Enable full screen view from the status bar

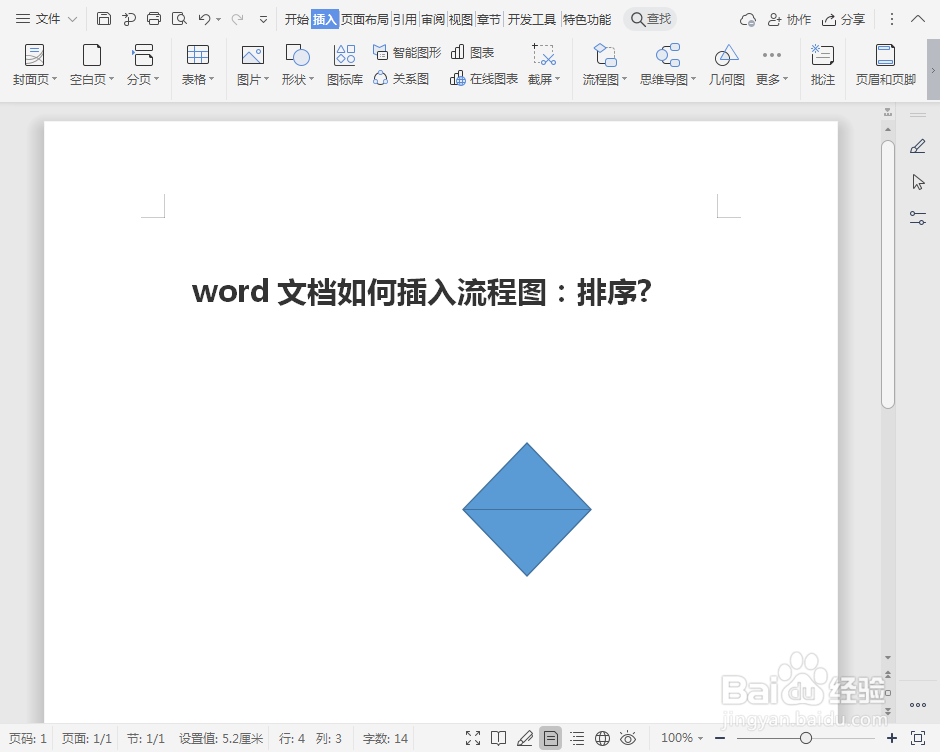pos(473,738)
